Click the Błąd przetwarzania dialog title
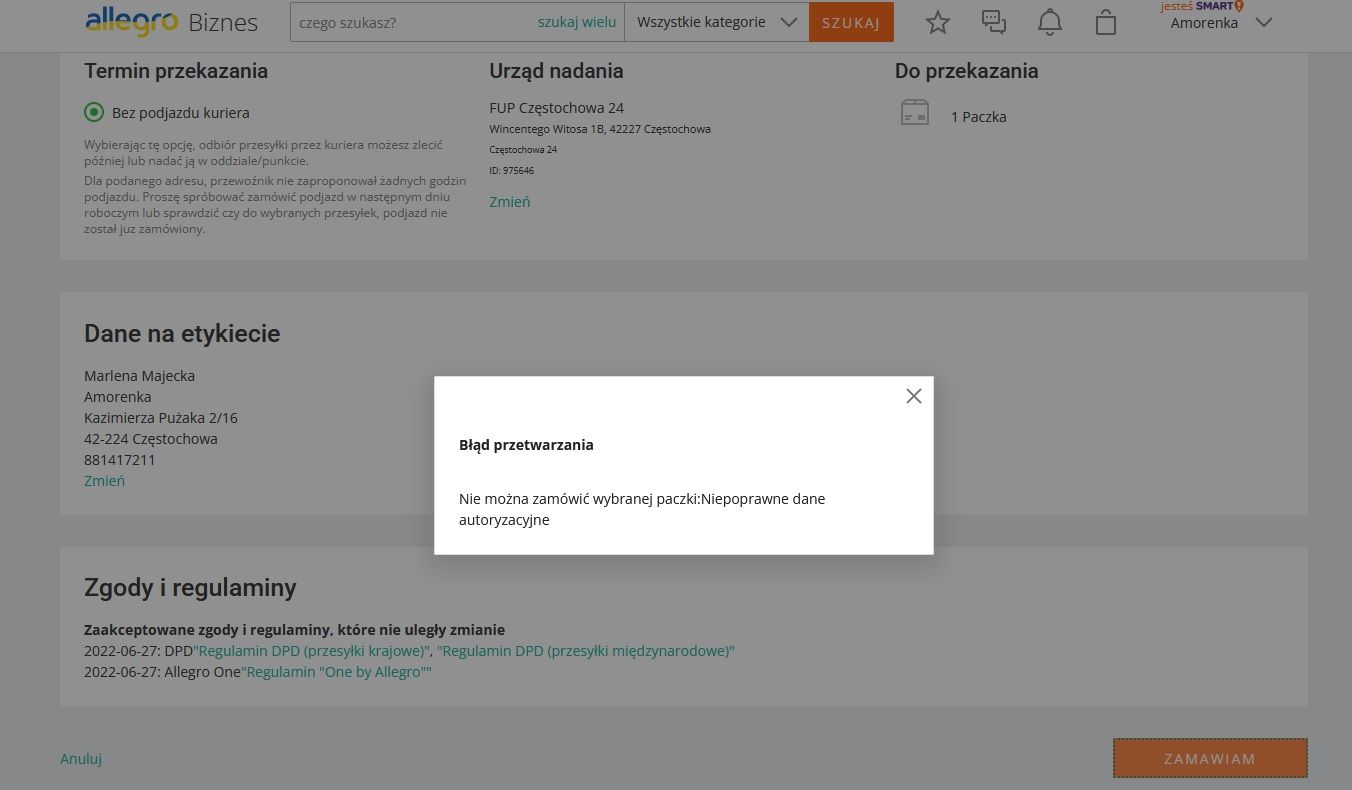This screenshot has height=790, width=1352. [x=526, y=445]
